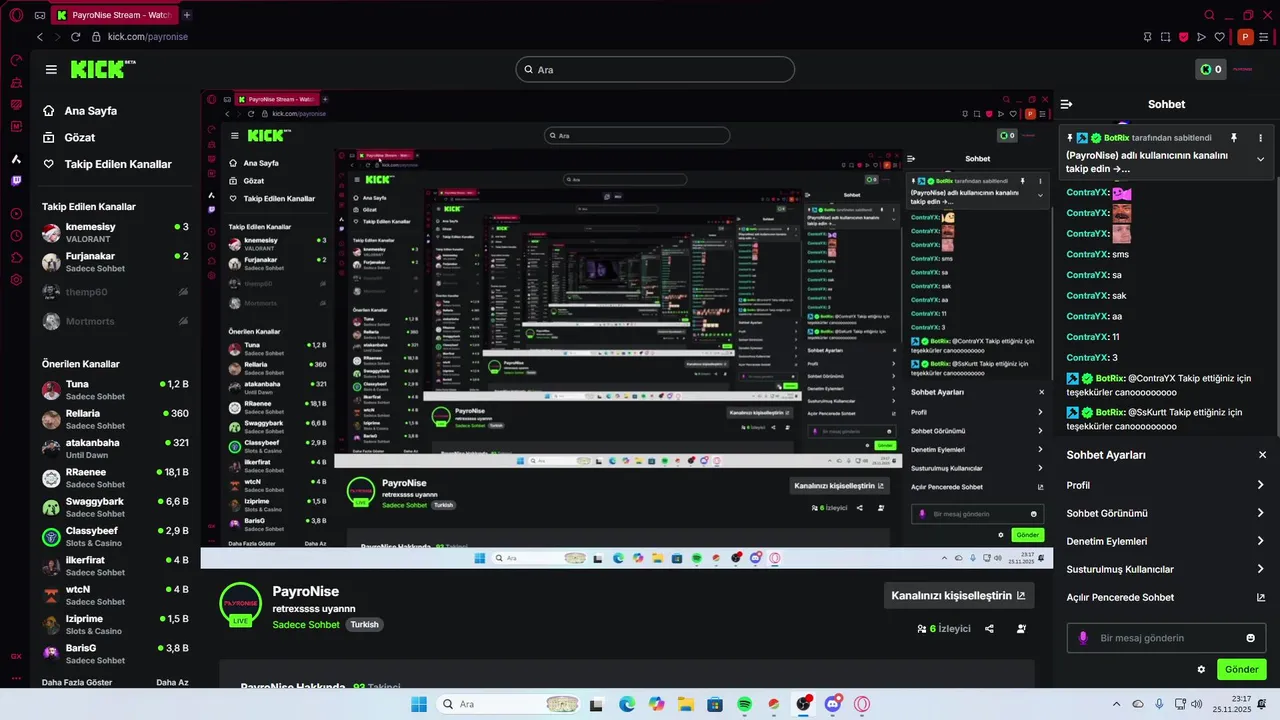Close the Sohbet Ayarları panel
Viewport: 1280px width, 720px height.
[x=1262, y=455]
